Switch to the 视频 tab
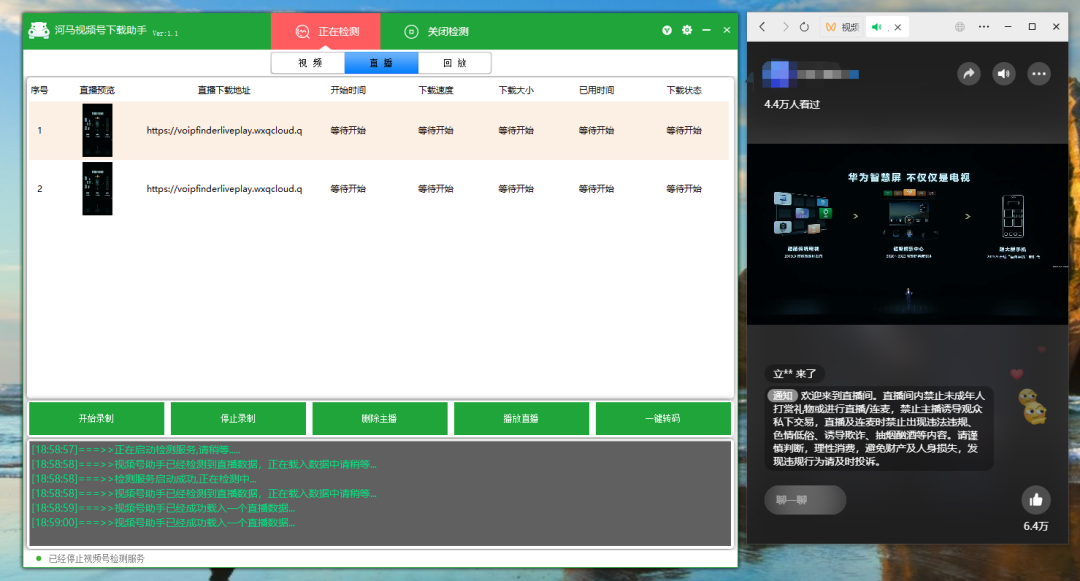1080x581 pixels. click(x=309, y=63)
